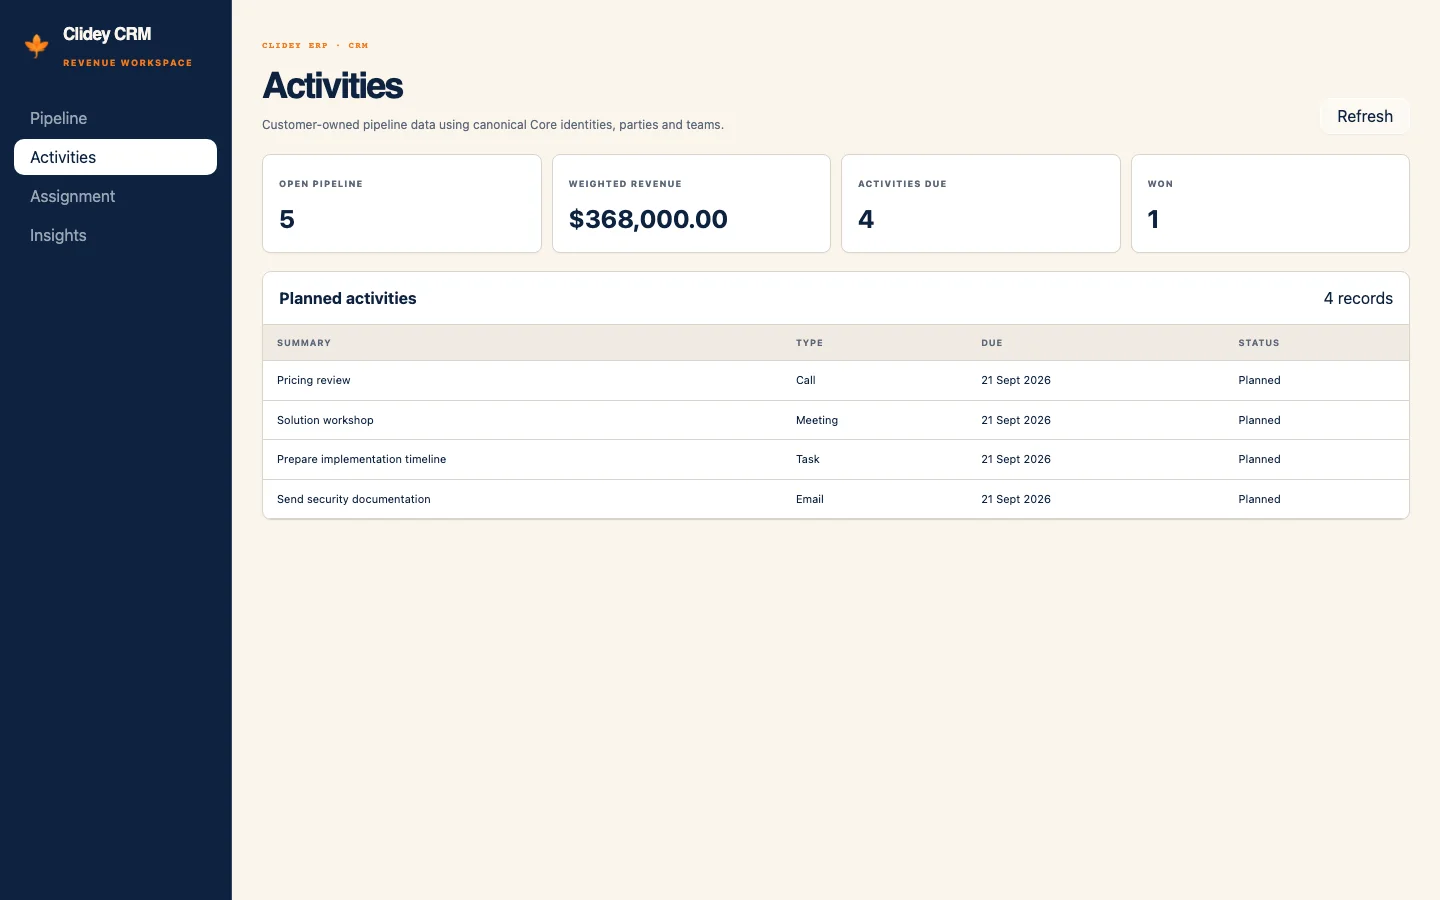
Task: Click the Activities page title
Action: (333, 86)
